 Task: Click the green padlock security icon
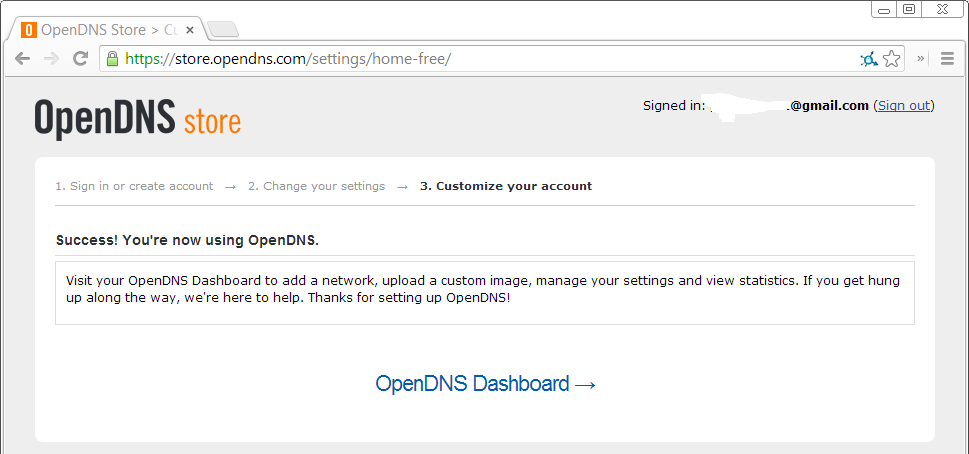pos(112,59)
